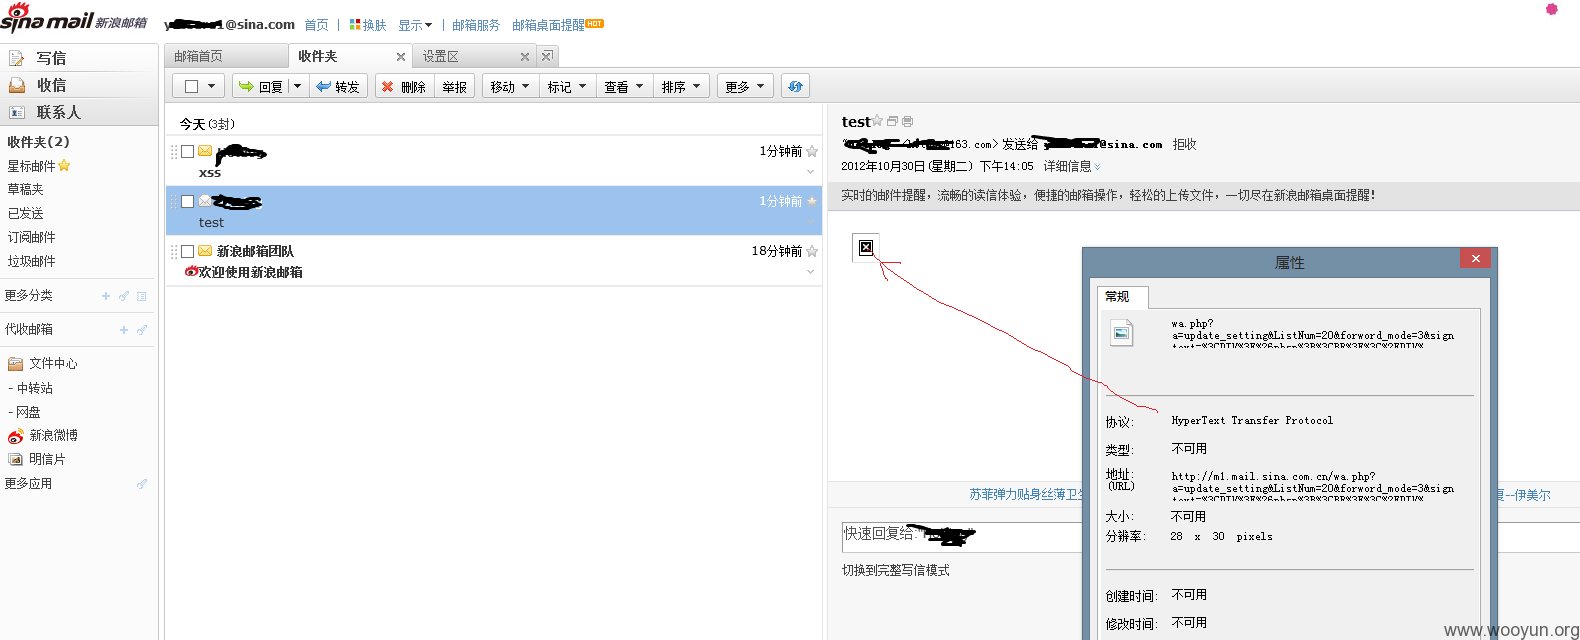Open the 排序 sort dropdown
1580x640 pixels.
click(681, 87)
